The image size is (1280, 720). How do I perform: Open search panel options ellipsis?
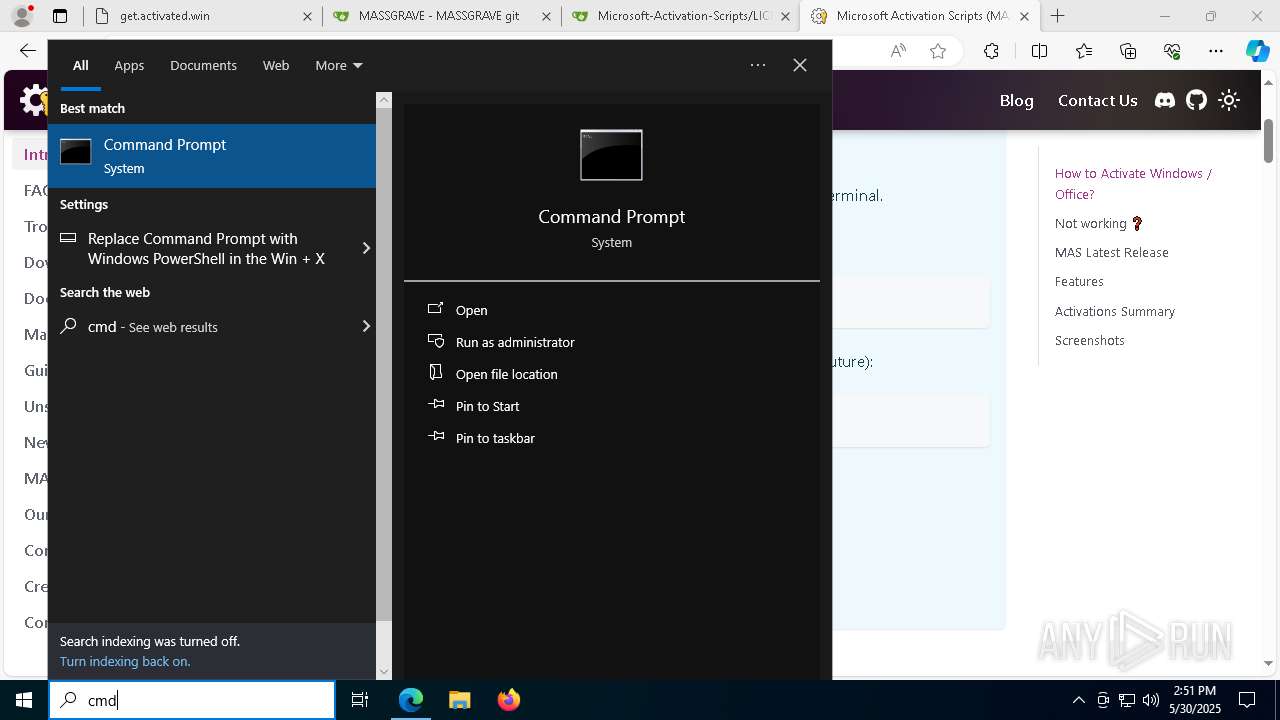(758, 65)
